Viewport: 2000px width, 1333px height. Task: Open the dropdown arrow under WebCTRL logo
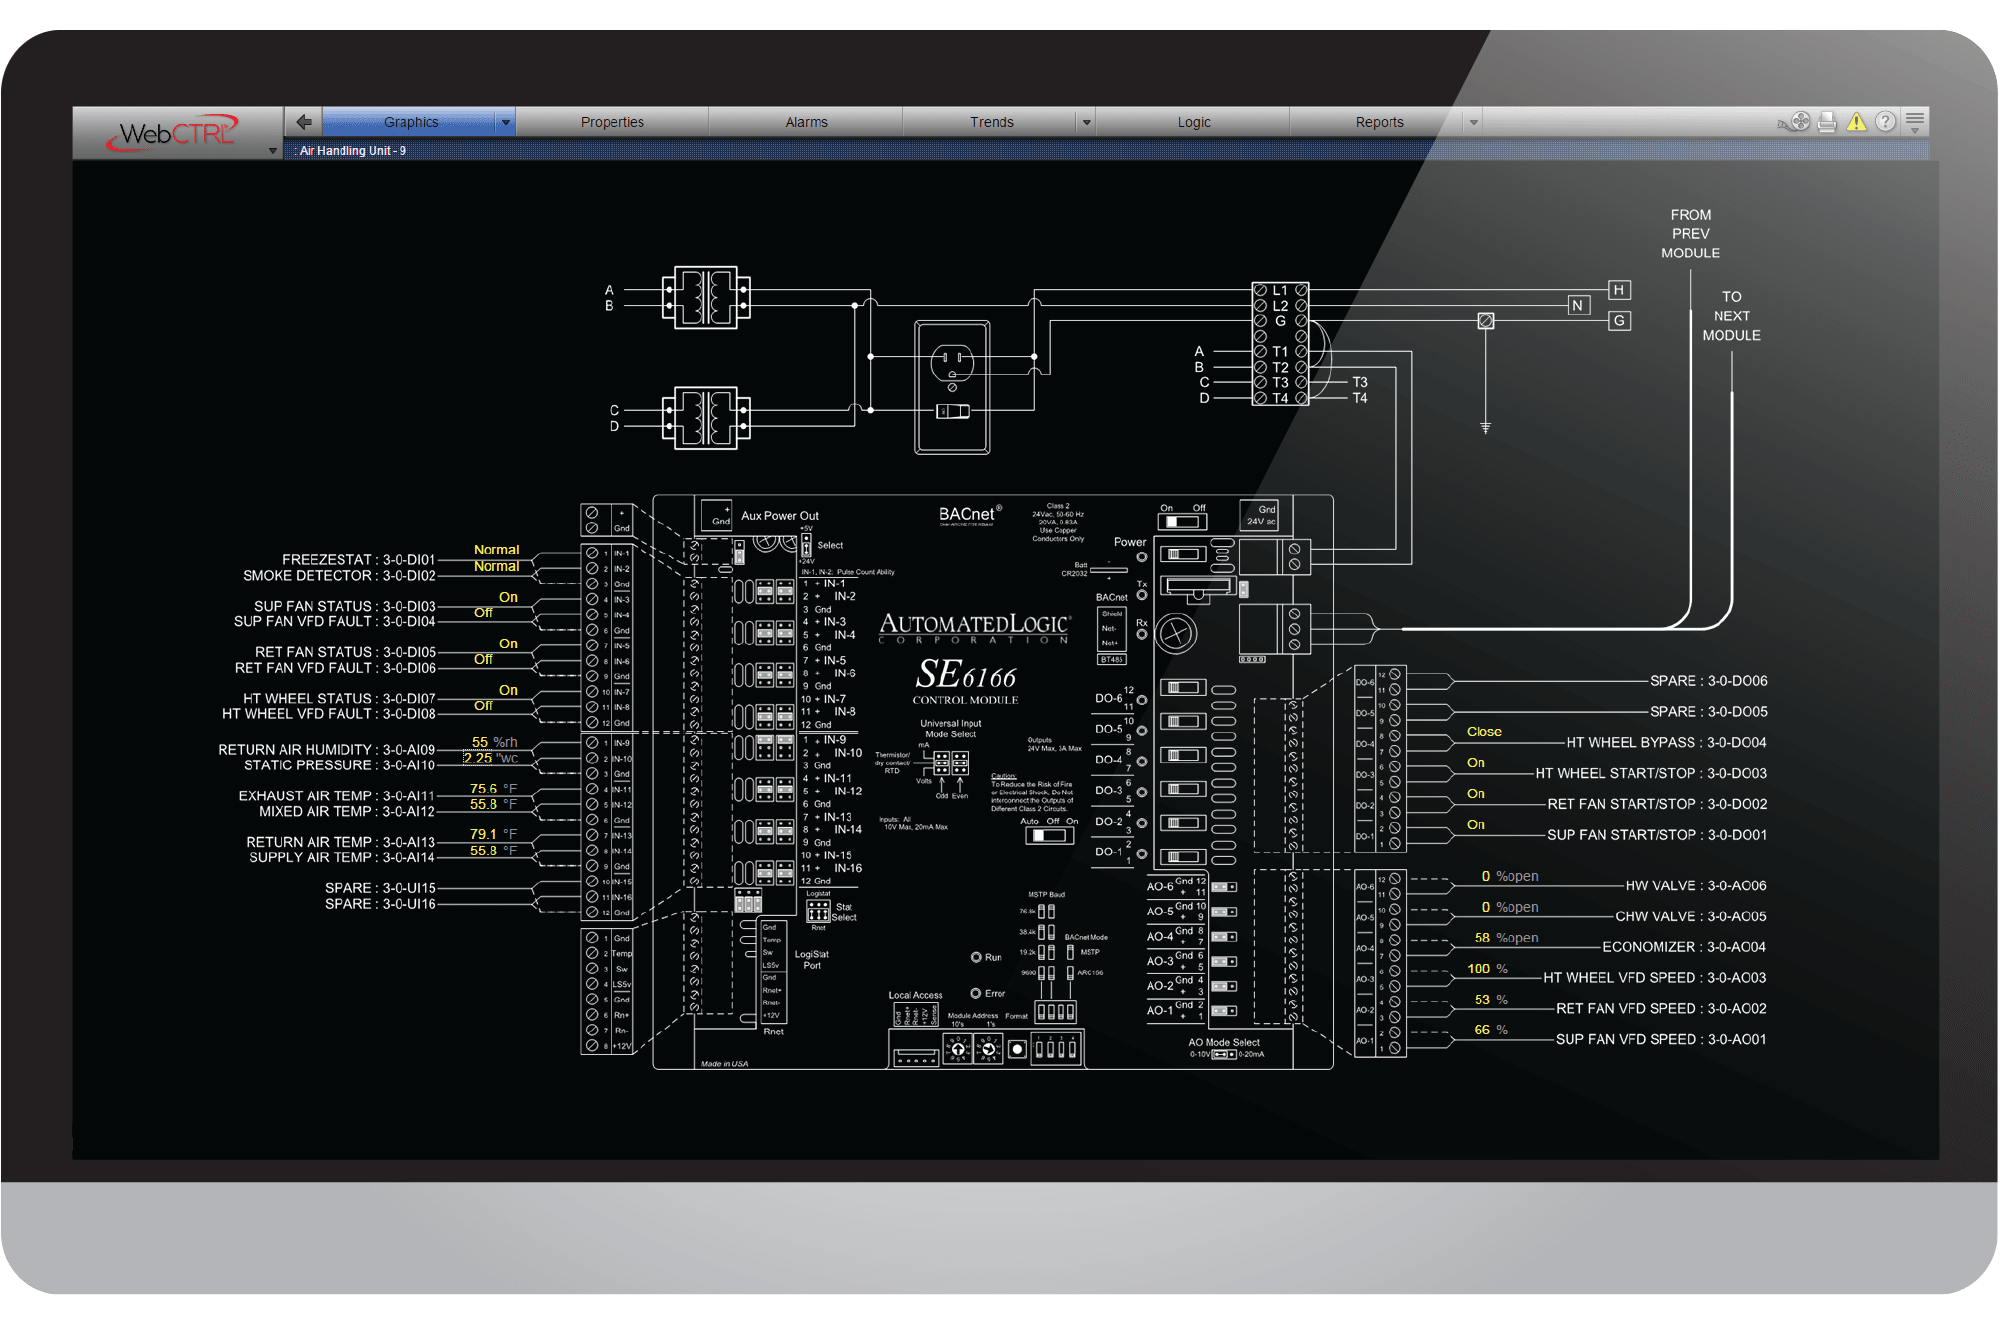pyautogui.click(x=272, y=151)
